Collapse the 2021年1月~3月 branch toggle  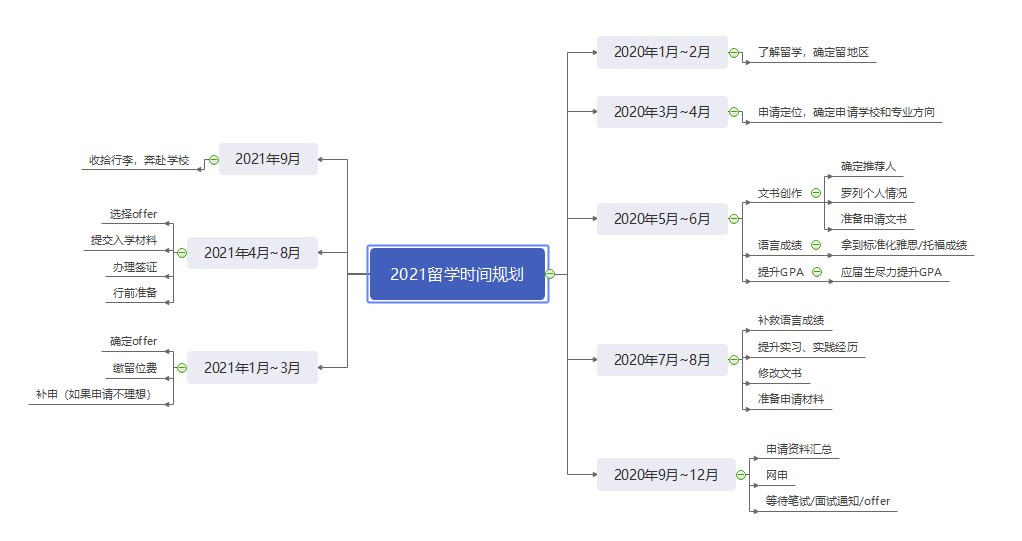pos(181,368)
